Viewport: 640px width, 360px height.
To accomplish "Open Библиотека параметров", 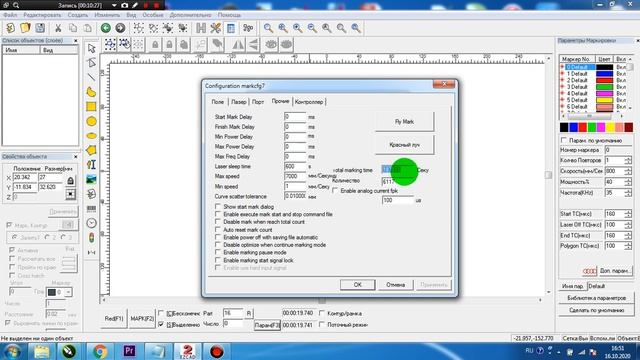I will click(x=596, y=298).
